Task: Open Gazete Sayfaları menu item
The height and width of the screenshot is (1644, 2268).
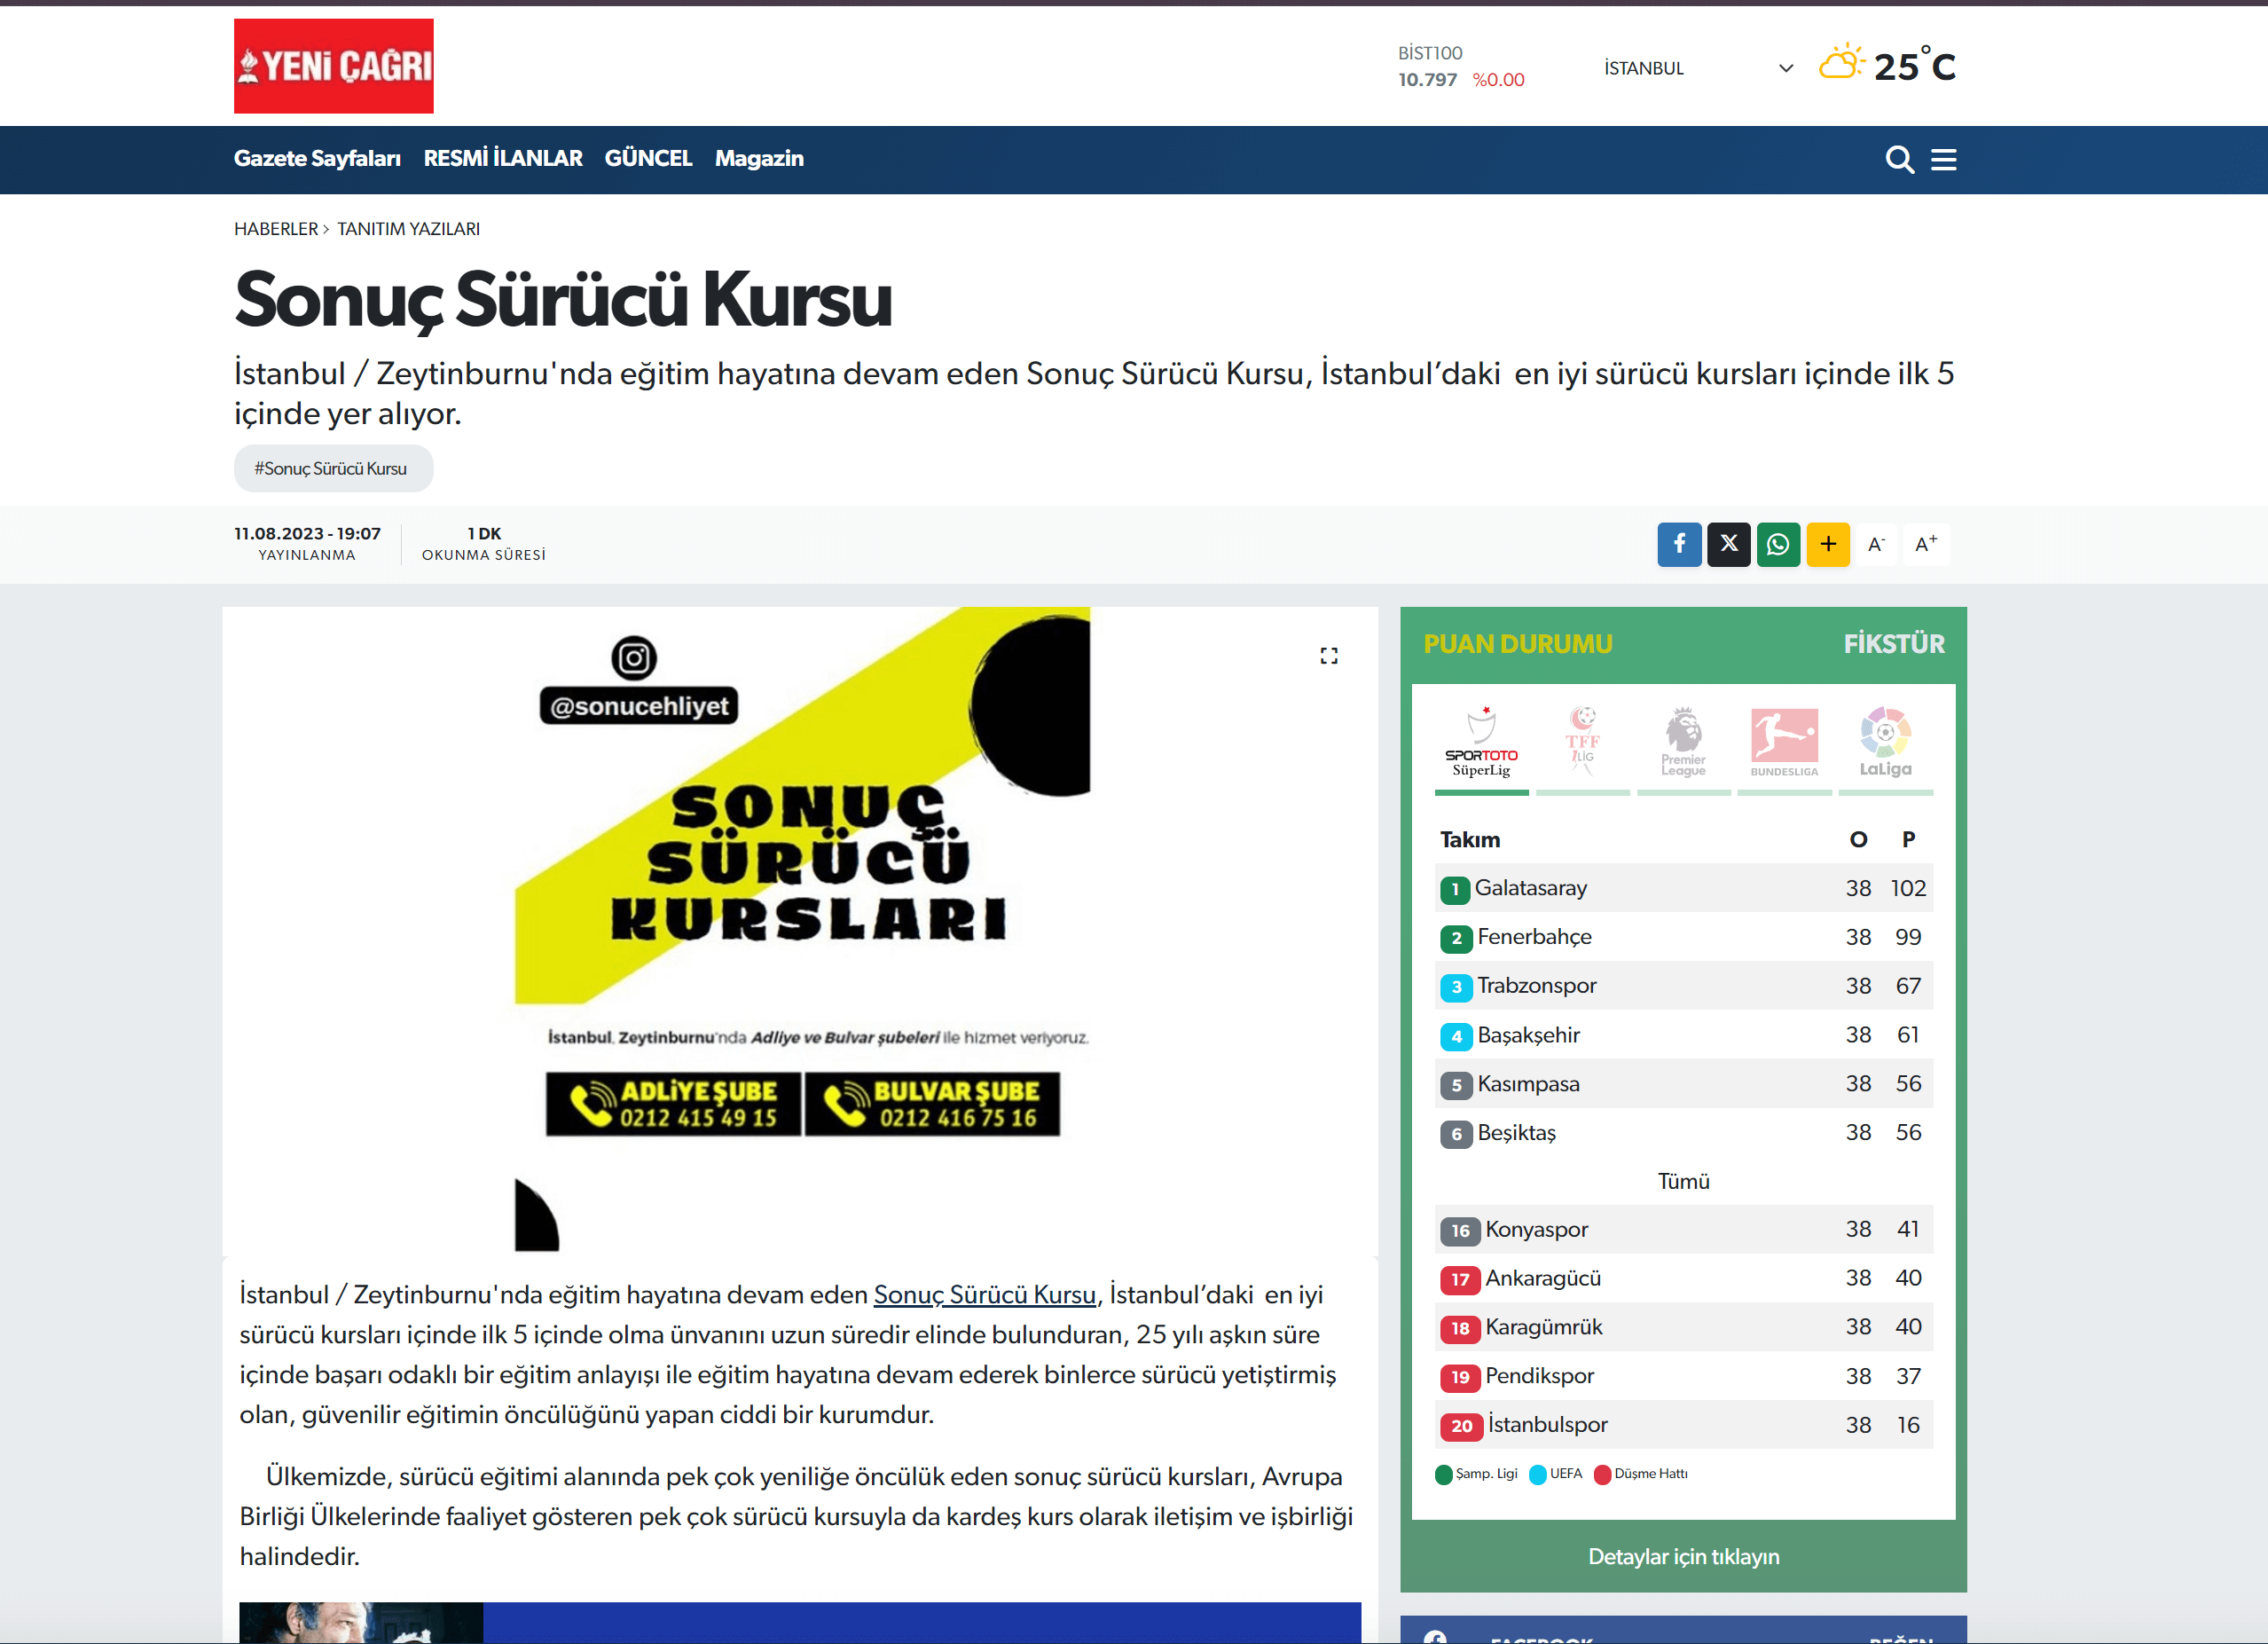Action: coord(317,158)
